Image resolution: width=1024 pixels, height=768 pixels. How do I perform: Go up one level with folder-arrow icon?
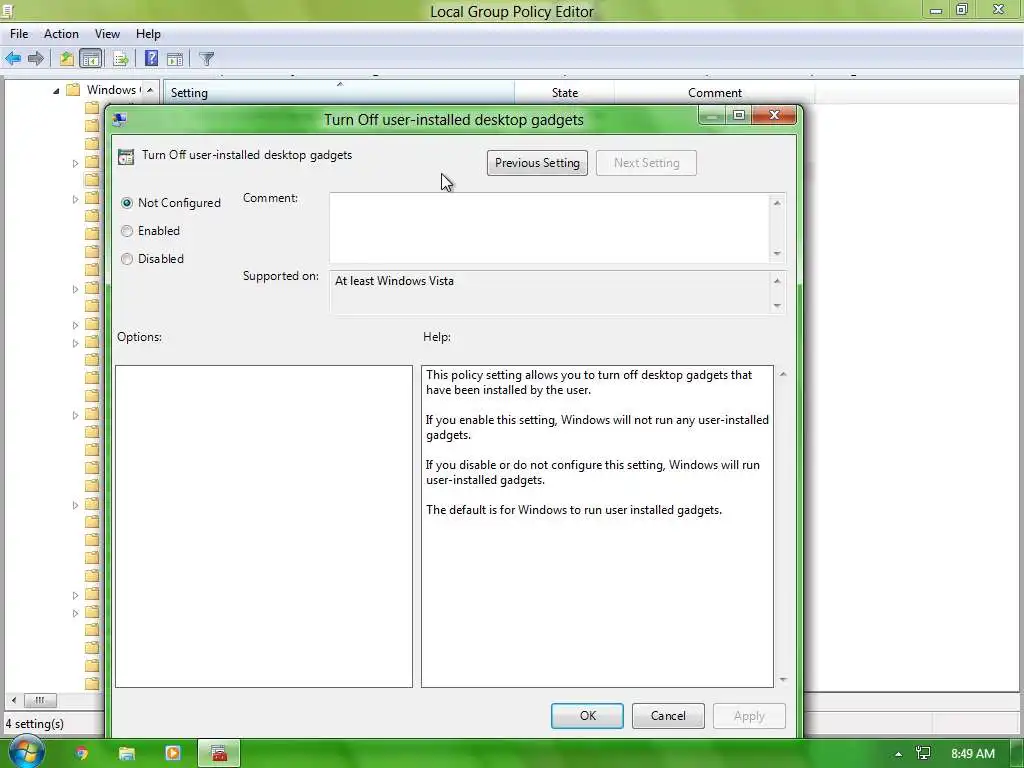click(x=66, y=59)
